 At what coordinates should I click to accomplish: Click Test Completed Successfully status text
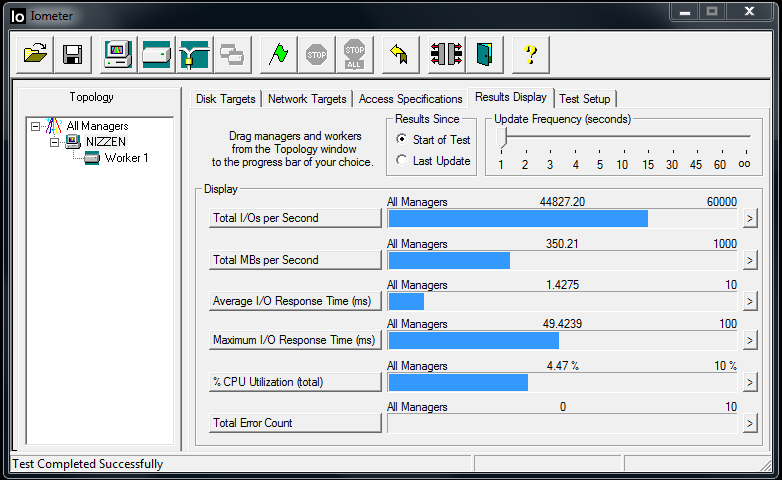88,464
